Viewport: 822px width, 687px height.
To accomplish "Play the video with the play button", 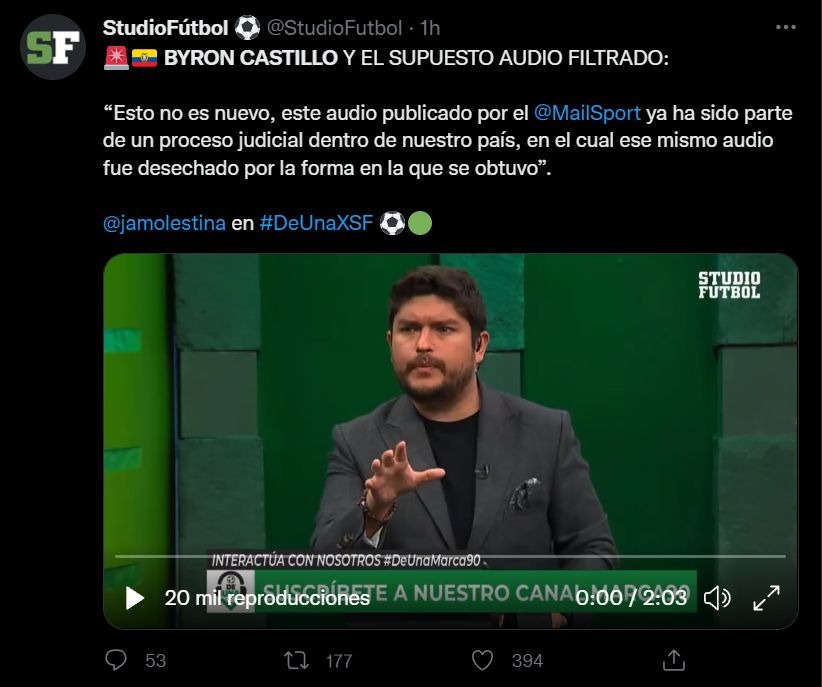I will (x=135, y=598).
